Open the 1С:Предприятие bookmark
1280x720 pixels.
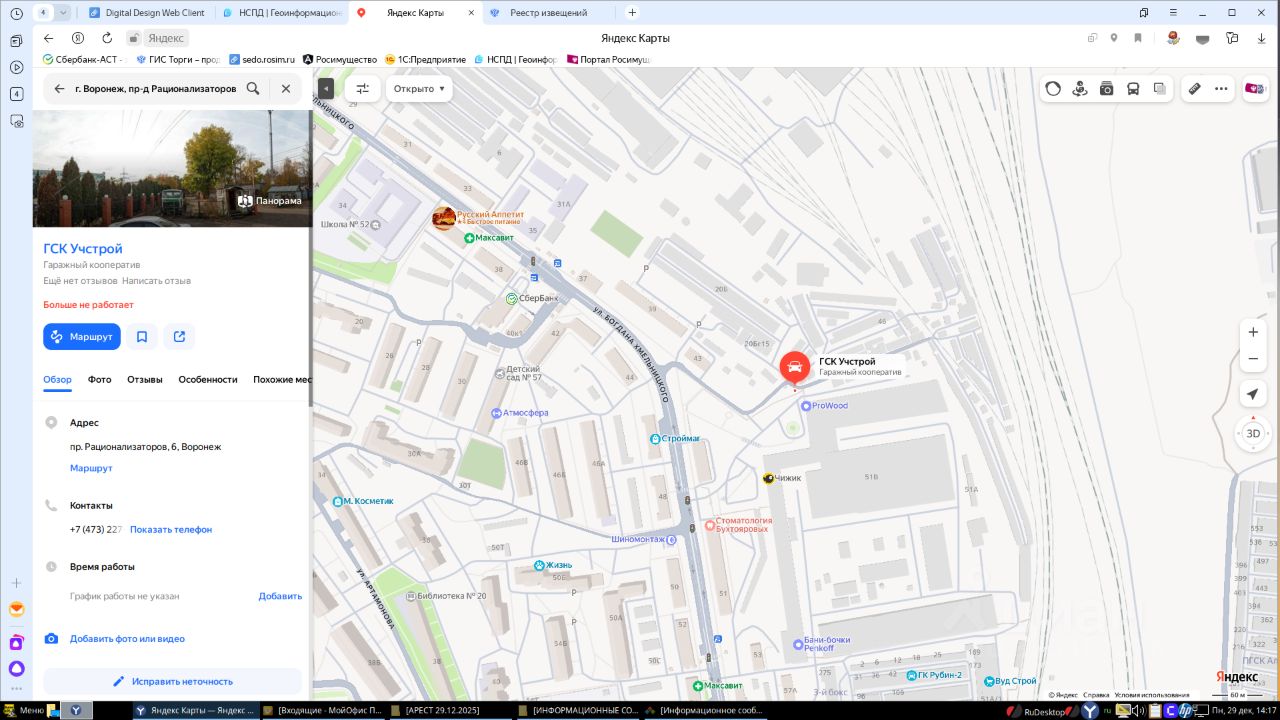pos(426,59)
